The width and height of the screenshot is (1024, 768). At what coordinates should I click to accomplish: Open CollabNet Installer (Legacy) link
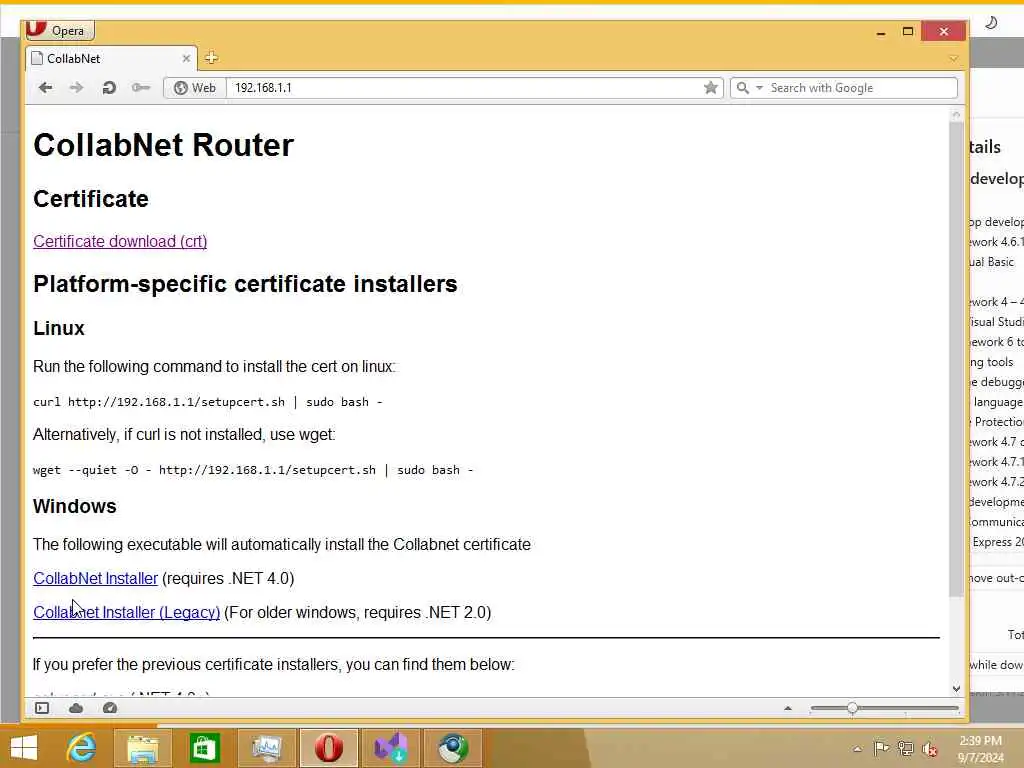click(x=127, y=613)
